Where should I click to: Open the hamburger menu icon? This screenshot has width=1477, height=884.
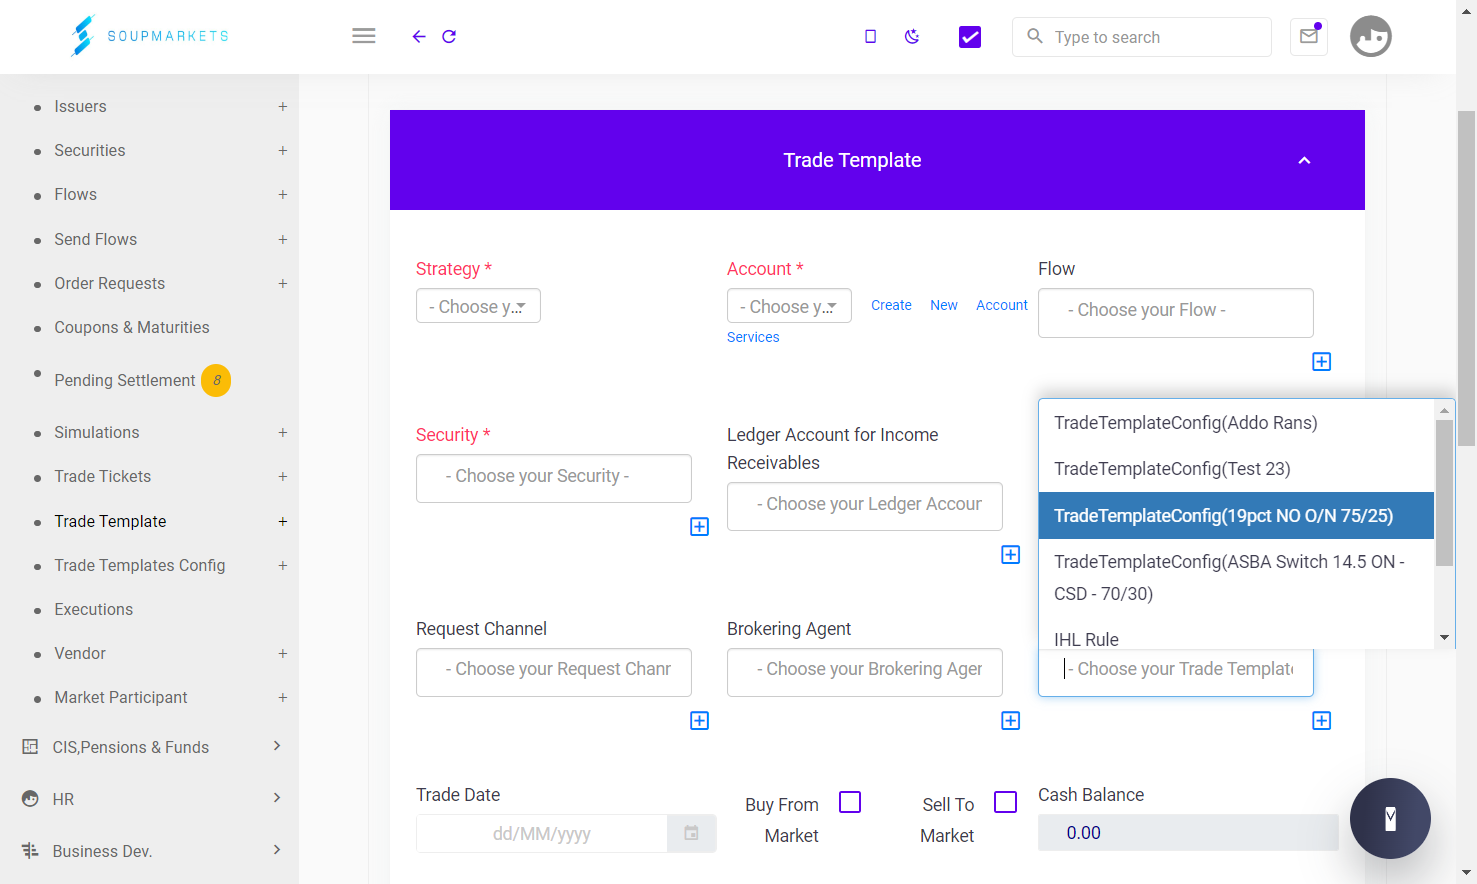(364, 36)
